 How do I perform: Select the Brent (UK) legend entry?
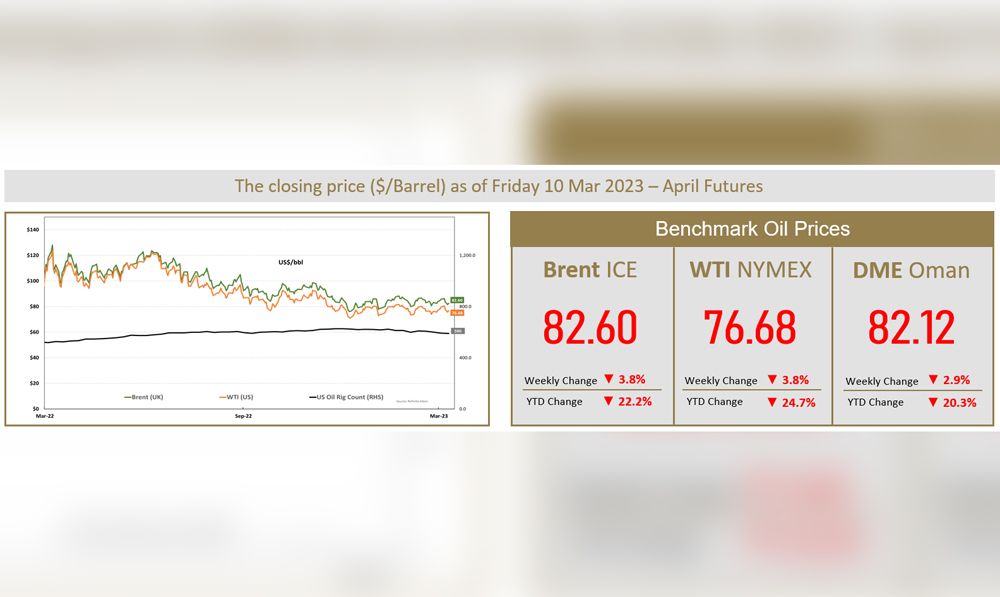[x=143, y=397]
